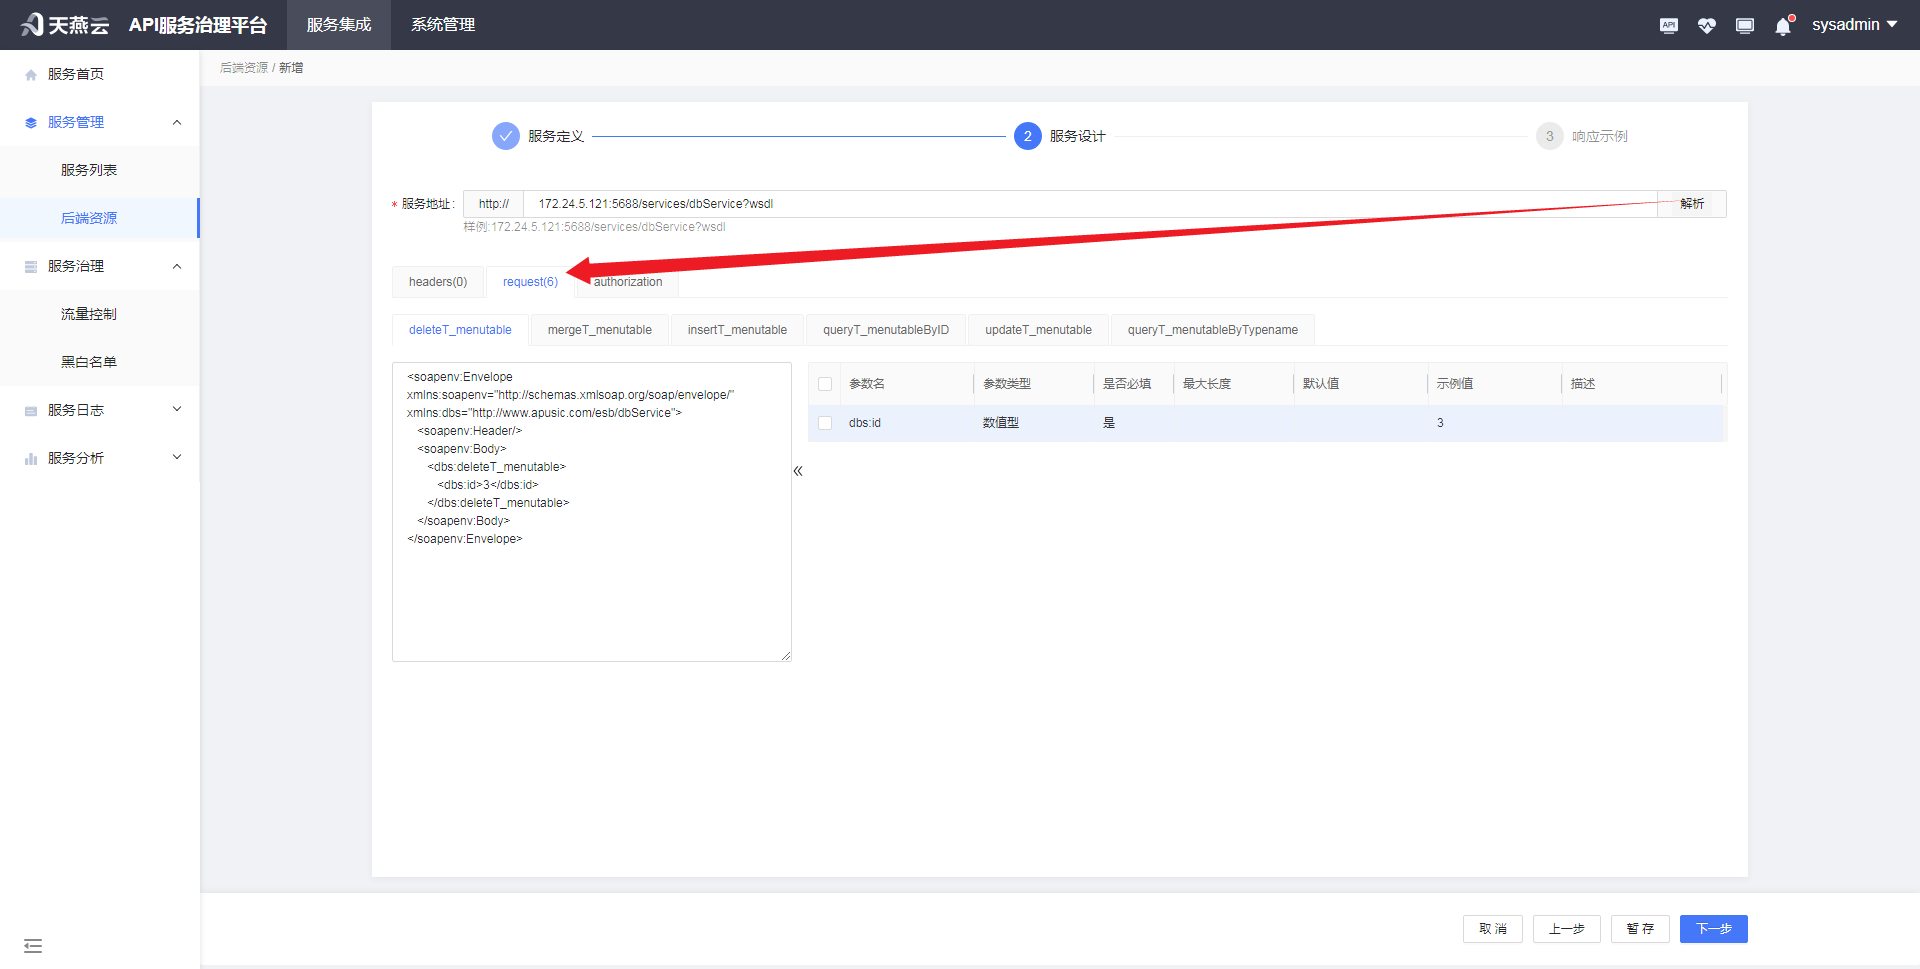Click the sidebar collapse icon at bottom left

[x=33, y=945]
